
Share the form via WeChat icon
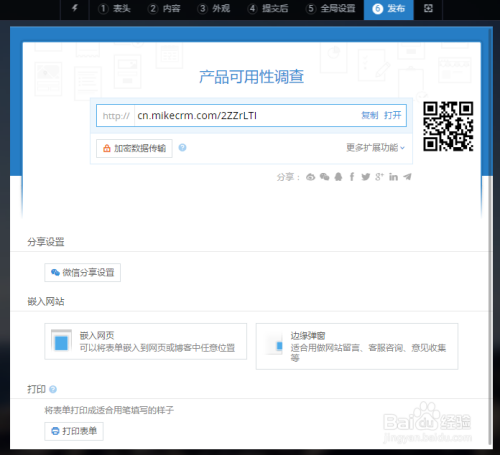click(x=324, y=177)
